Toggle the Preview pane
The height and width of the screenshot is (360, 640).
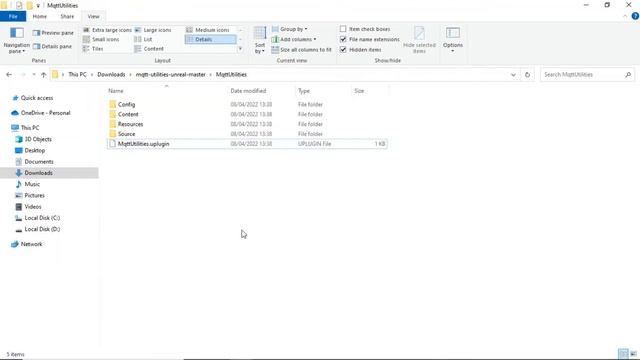click(53, 33)
